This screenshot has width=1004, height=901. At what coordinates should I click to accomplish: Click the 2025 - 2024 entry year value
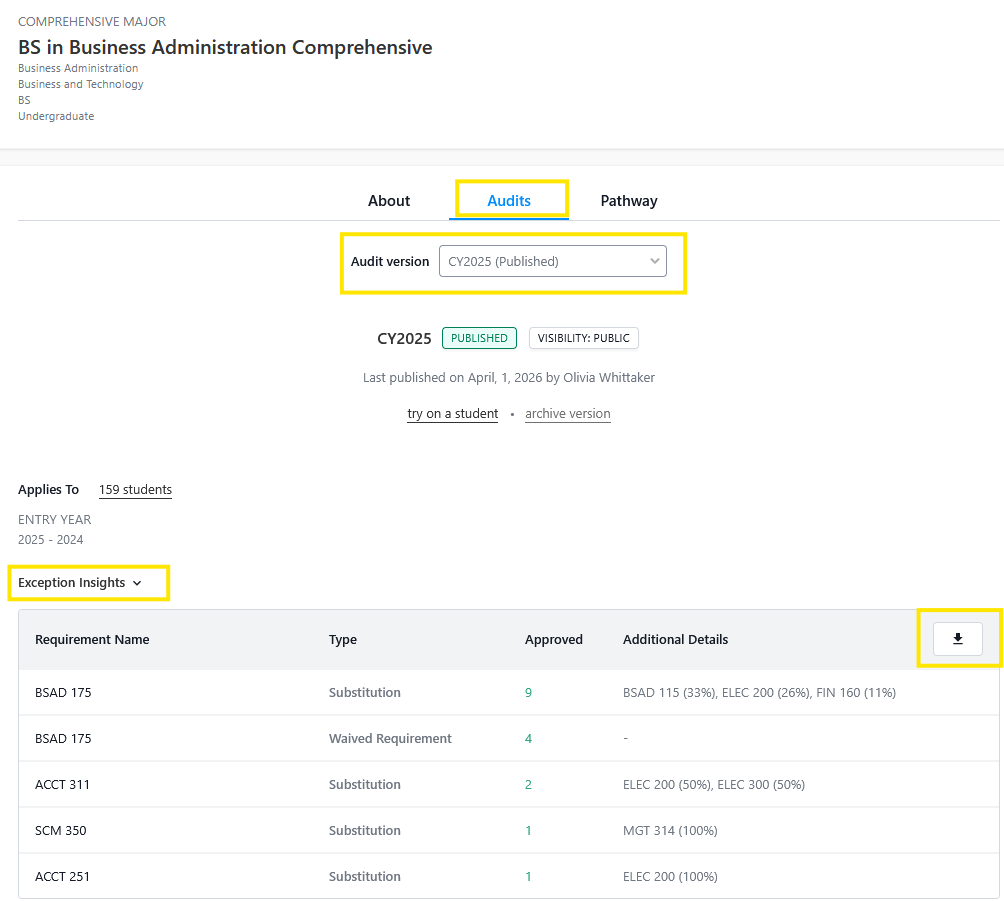tap(51, 540)
